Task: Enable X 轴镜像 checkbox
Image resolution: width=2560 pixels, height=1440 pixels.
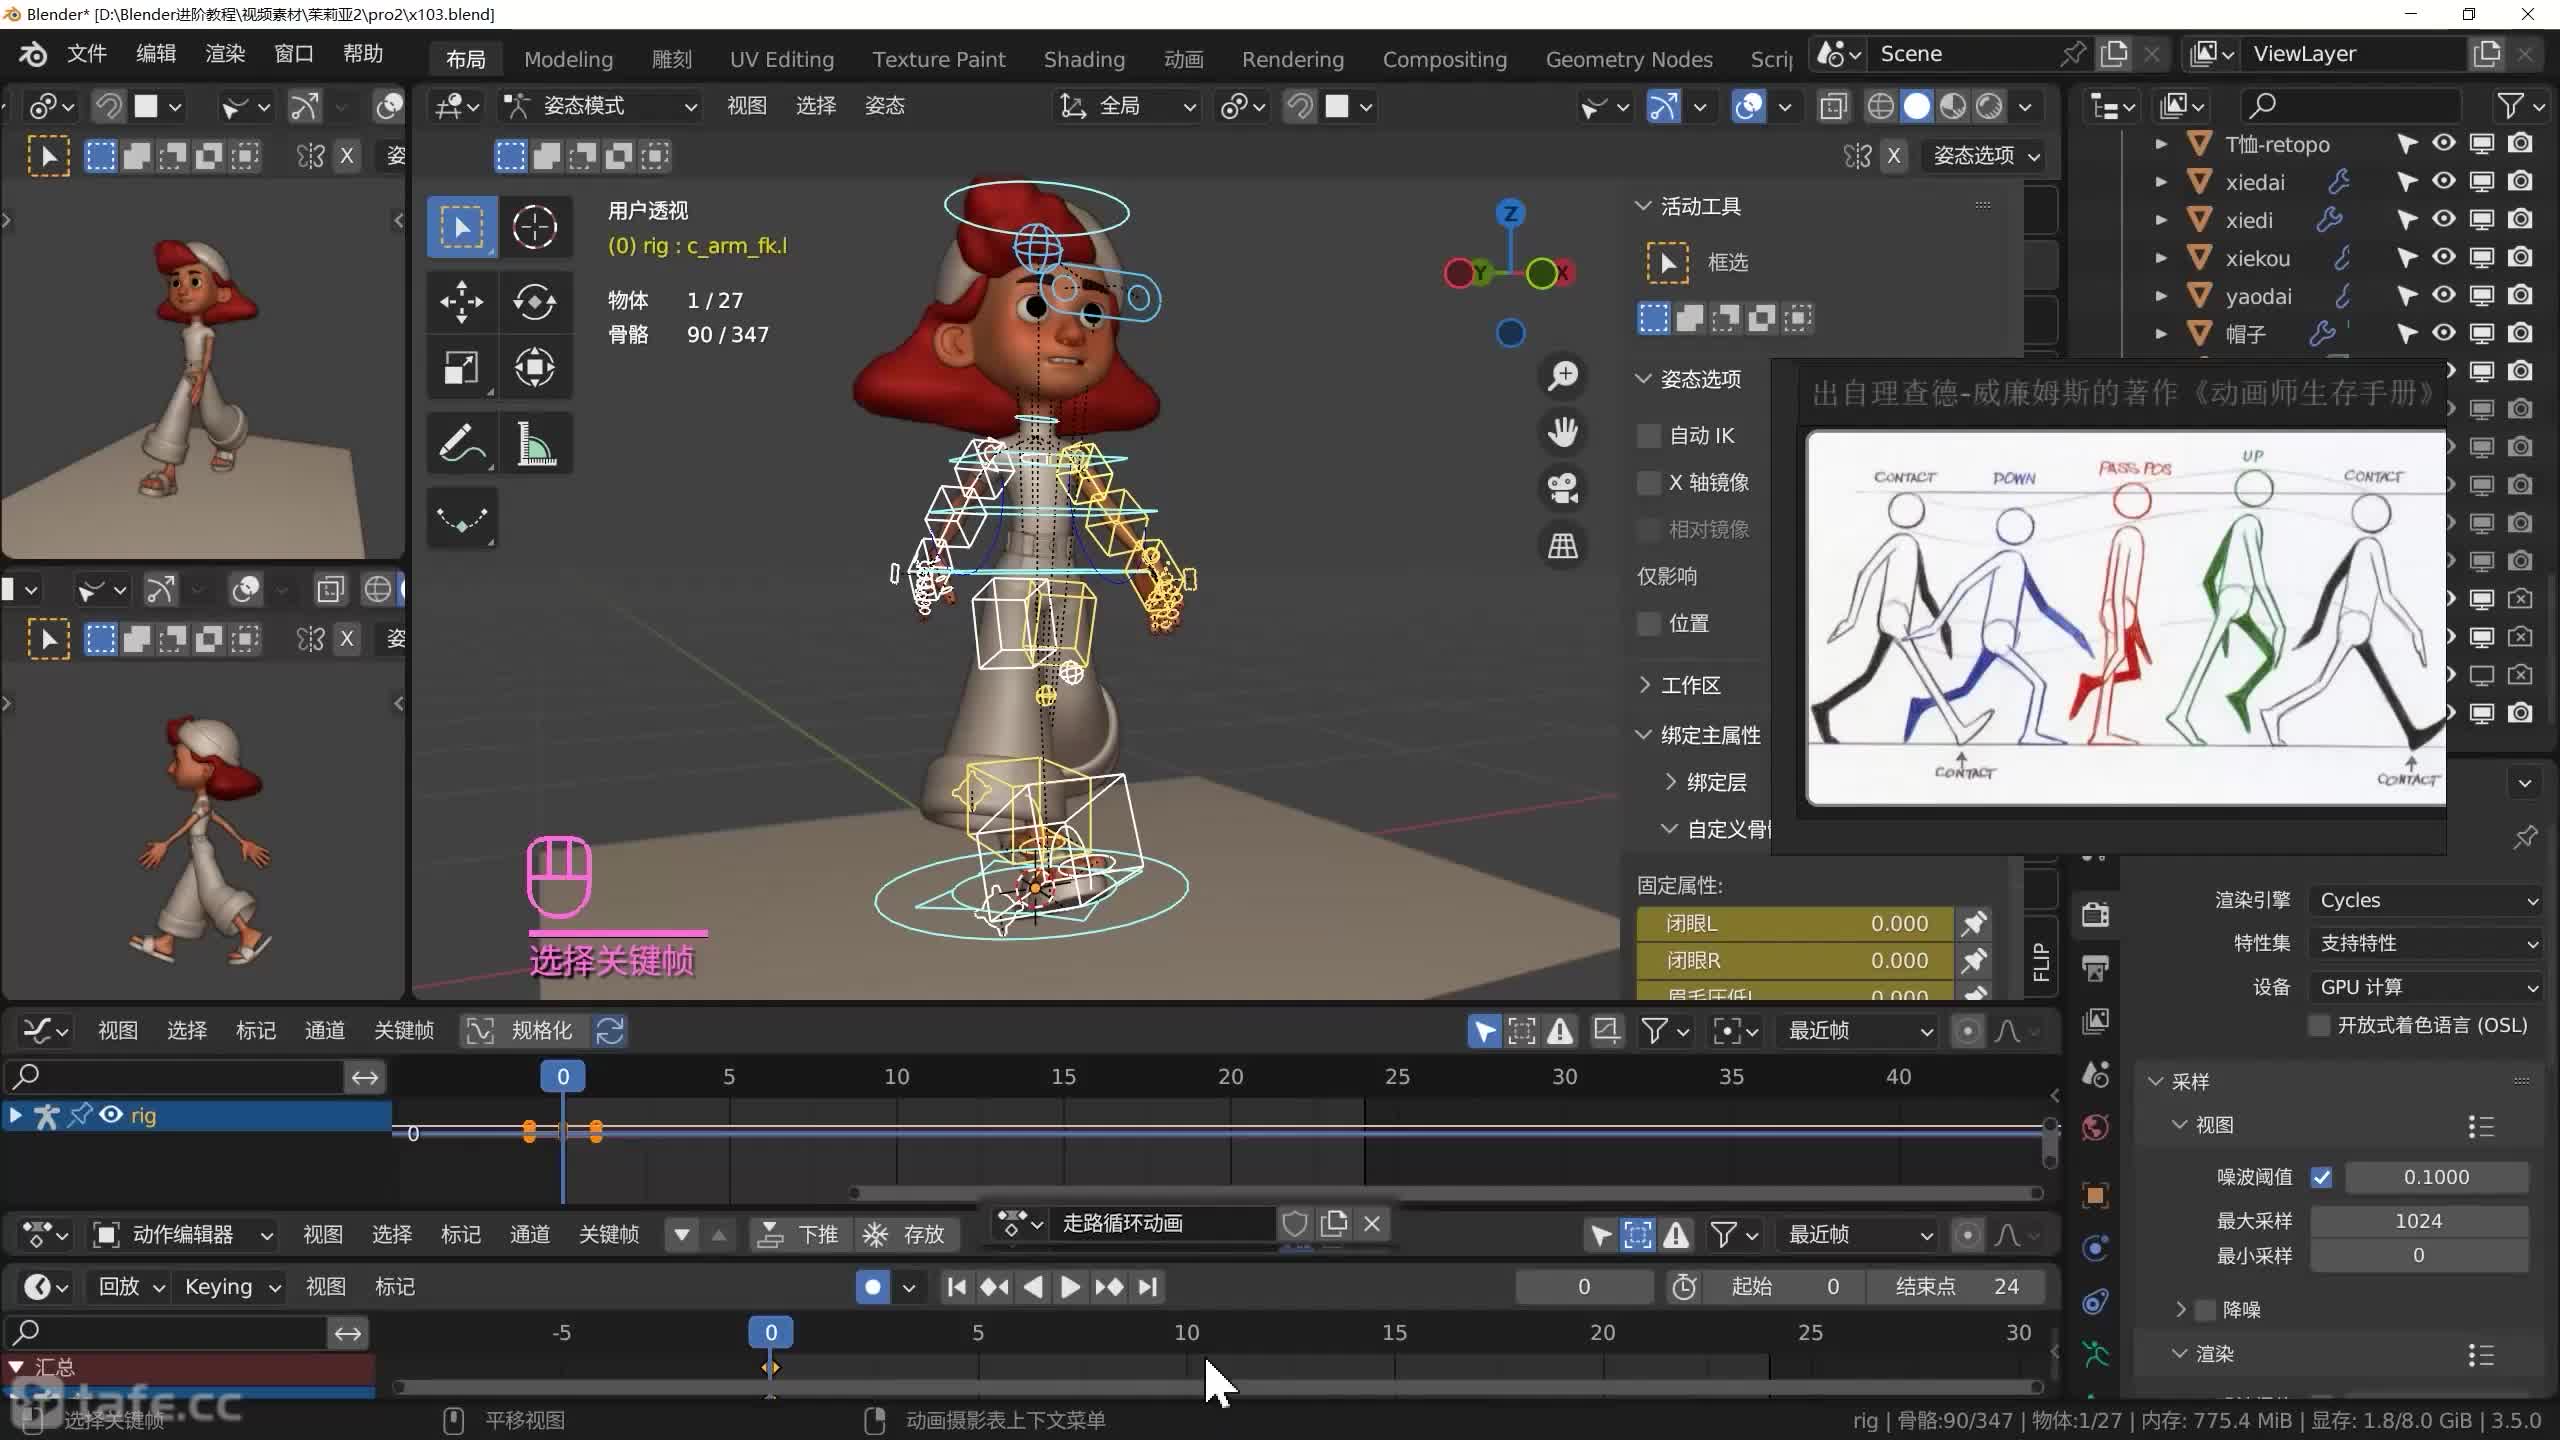Action: click(x=1648, y=483)
